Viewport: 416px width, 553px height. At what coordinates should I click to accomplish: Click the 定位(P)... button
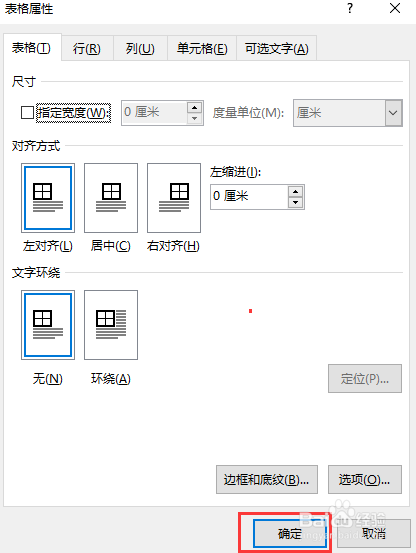(x=365, y=378)
